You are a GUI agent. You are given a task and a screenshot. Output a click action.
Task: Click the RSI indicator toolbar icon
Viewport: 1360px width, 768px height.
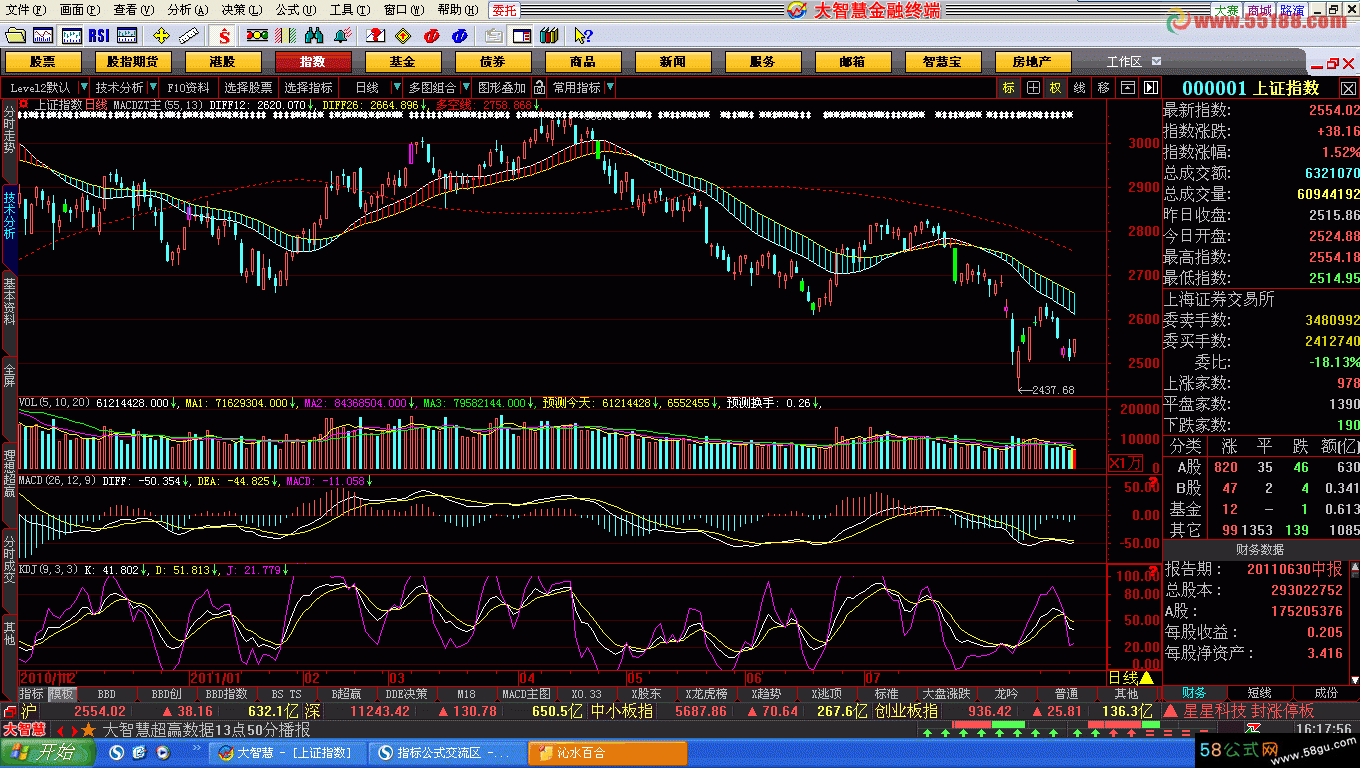[x=98, y=36]
